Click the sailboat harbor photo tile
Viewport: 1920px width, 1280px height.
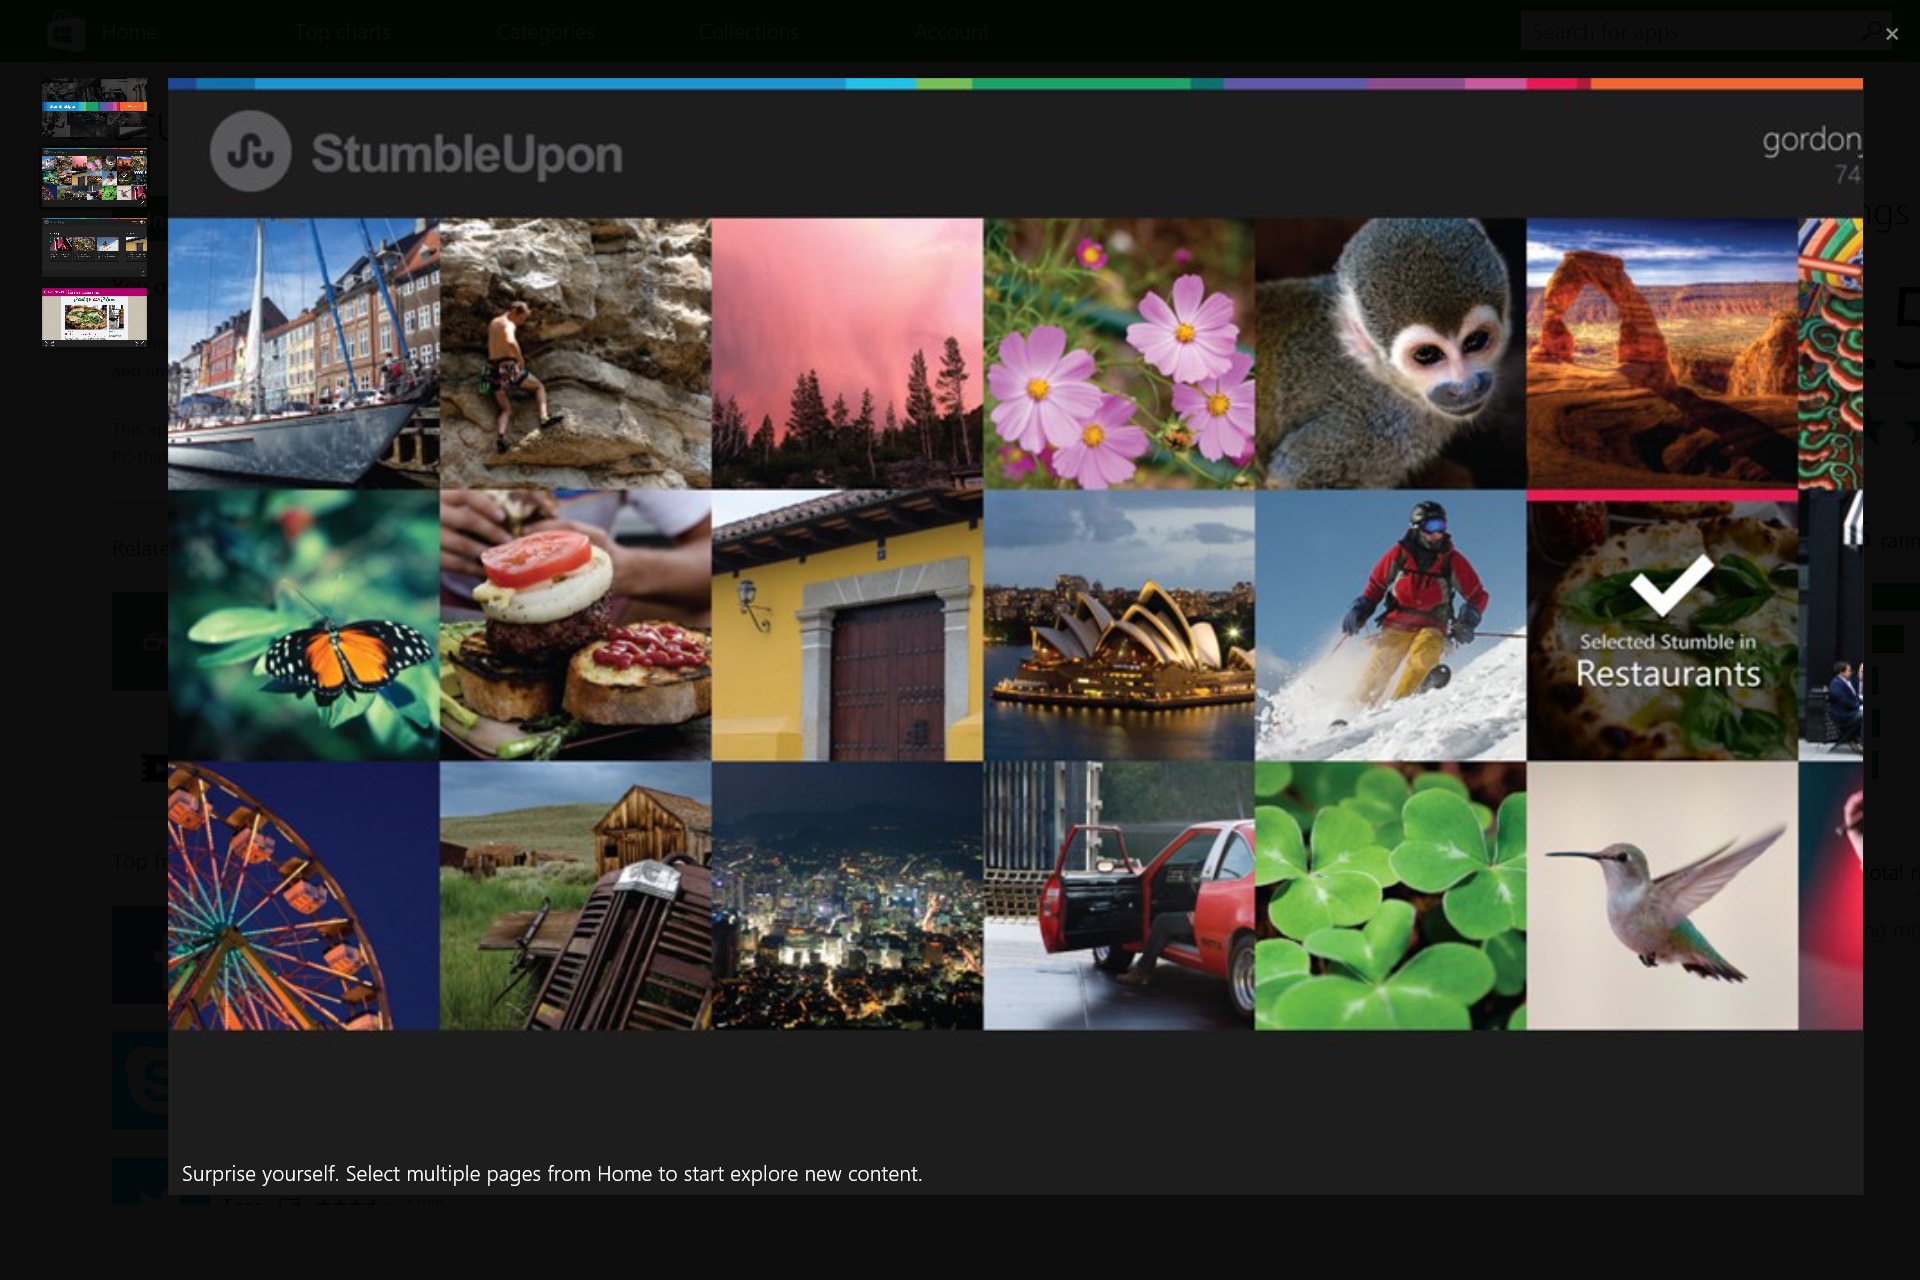point(303,354)
